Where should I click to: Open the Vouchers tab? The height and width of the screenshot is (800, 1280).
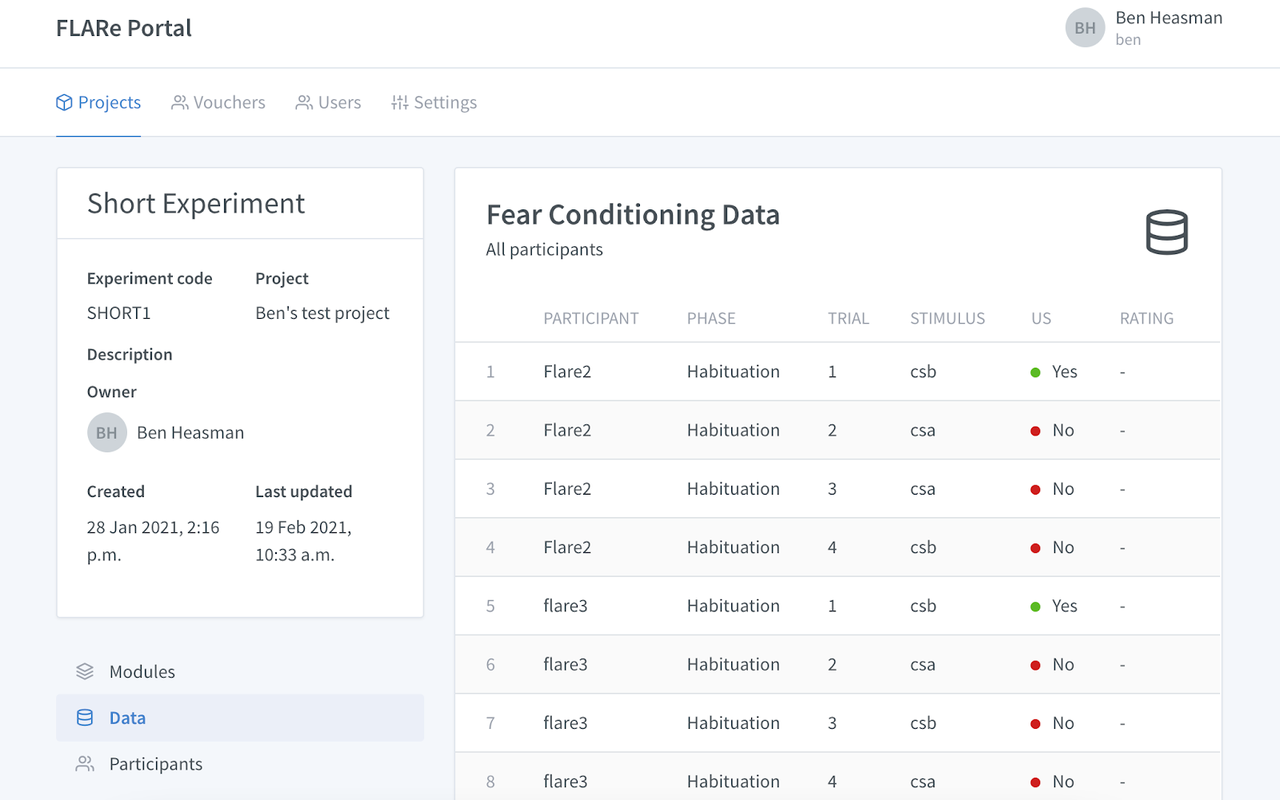tap(229, 102)
